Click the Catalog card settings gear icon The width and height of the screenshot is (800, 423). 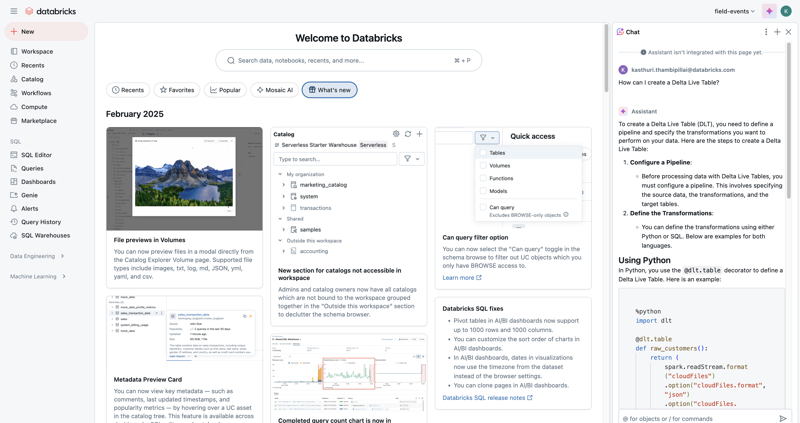pos(396,134)
